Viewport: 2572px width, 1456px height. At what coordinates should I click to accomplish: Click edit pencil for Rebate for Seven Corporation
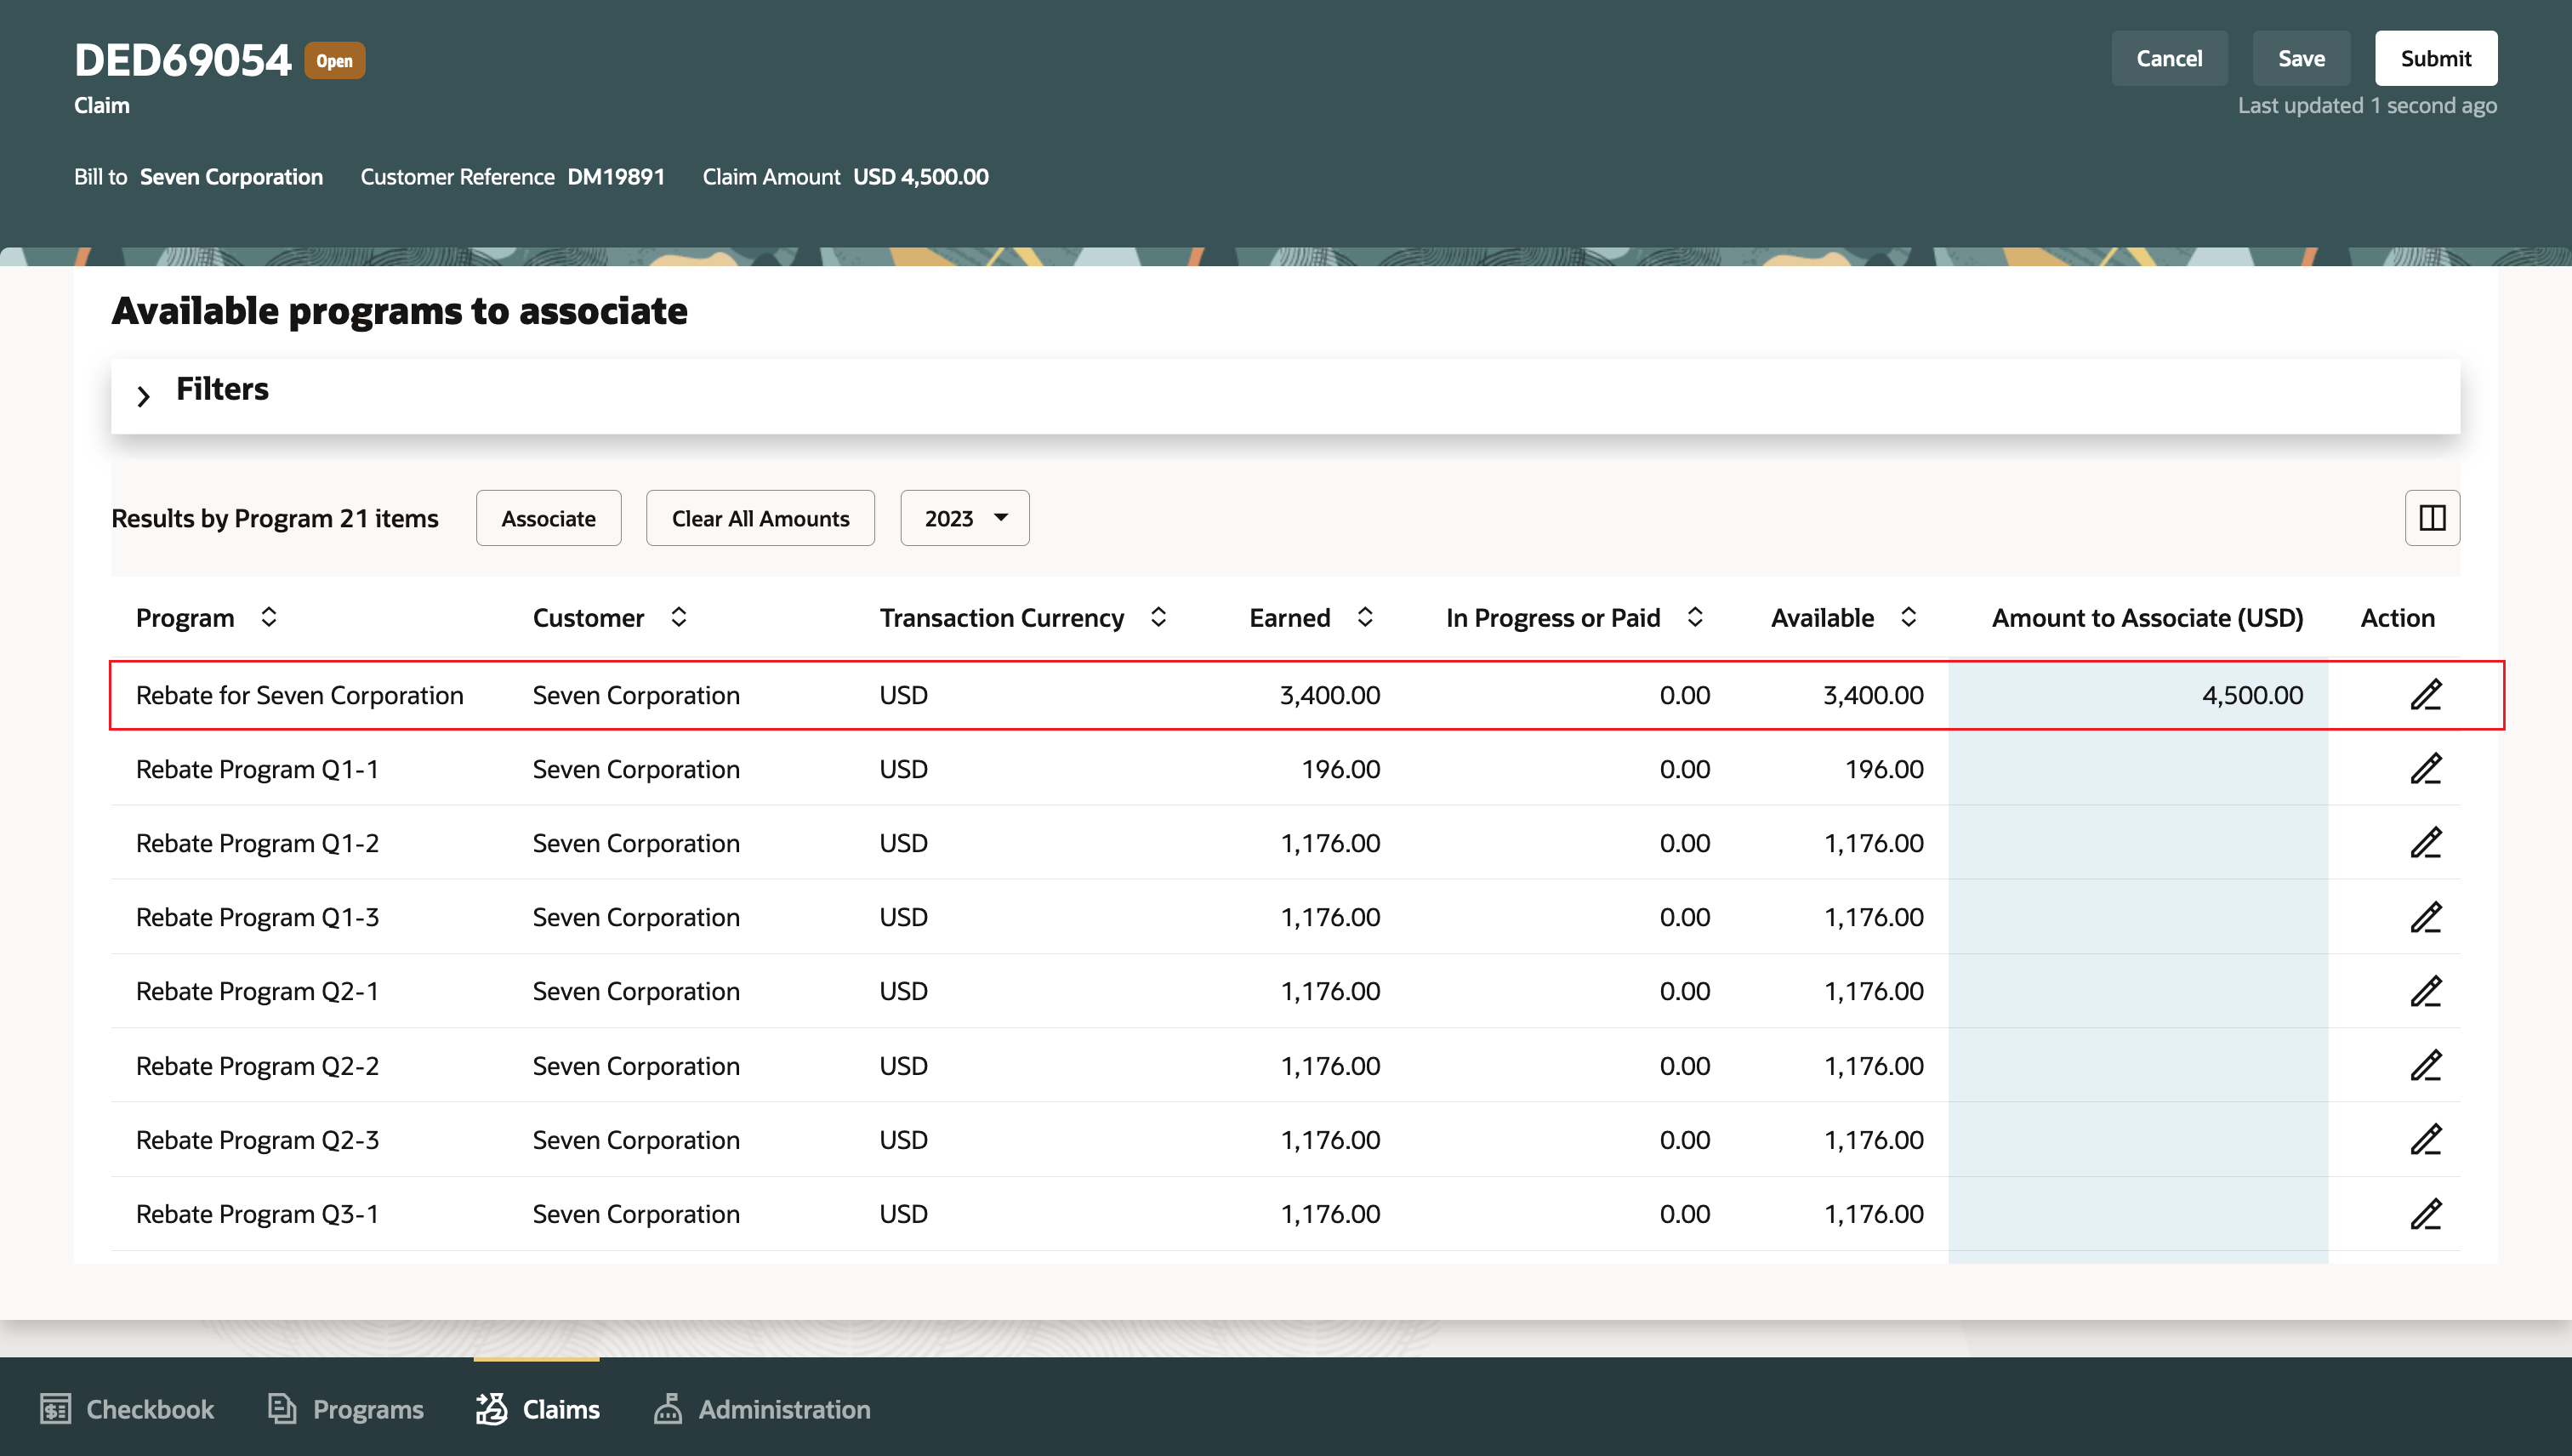tap(2425, 695)
